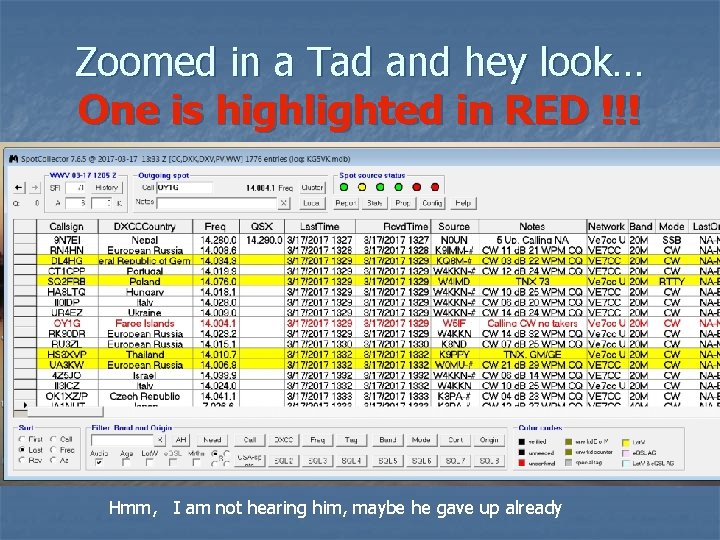Viewport: 720px width, 540px height.
Task: Select the Thailand country cell
Action: click(145, 354)
